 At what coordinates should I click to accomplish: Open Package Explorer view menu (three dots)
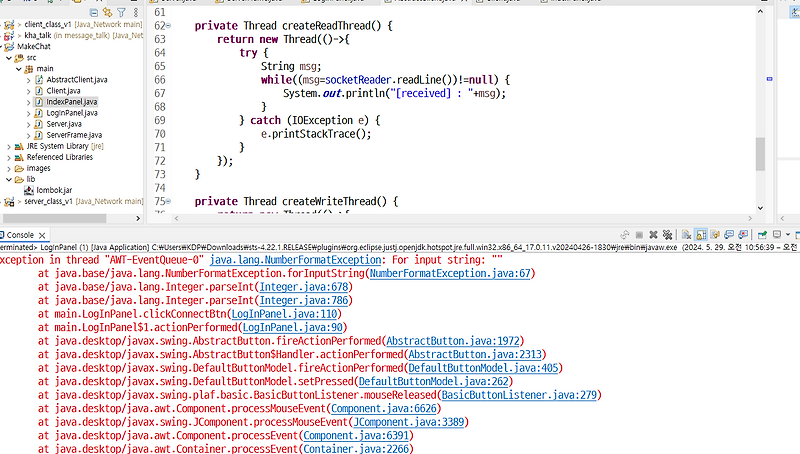[136, 12]
